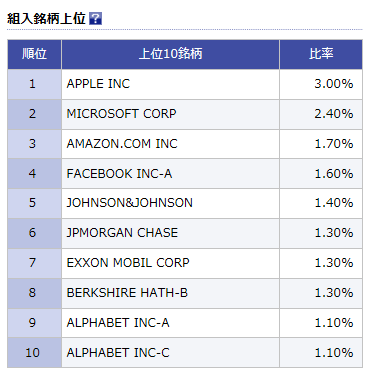Select ALPHABET INC-A in the table
This screenshot has height=380, width=373.
tap(118, 323)
